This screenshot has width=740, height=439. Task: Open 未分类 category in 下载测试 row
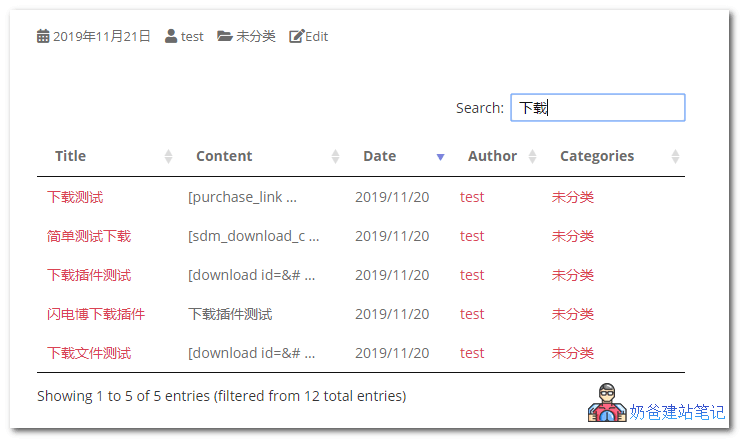pos(572,197)
